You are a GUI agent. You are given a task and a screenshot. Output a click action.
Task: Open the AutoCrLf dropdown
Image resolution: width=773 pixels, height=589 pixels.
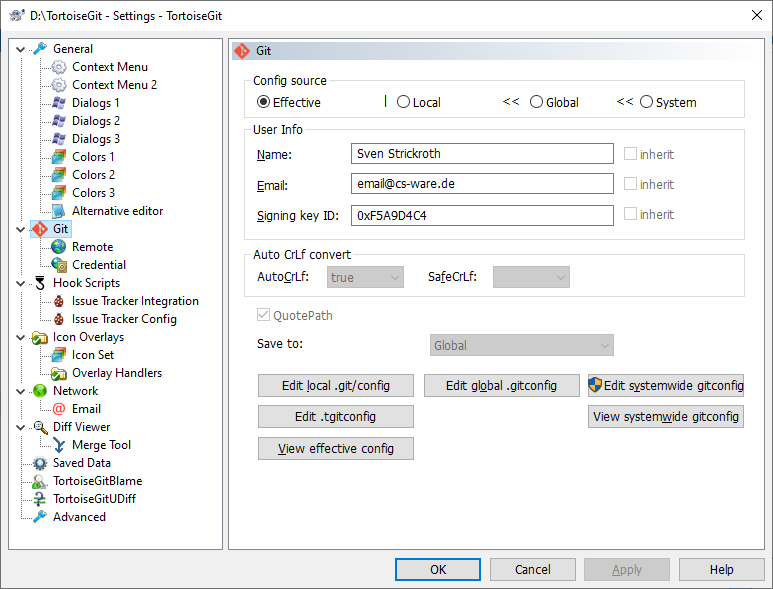[365, 277]
